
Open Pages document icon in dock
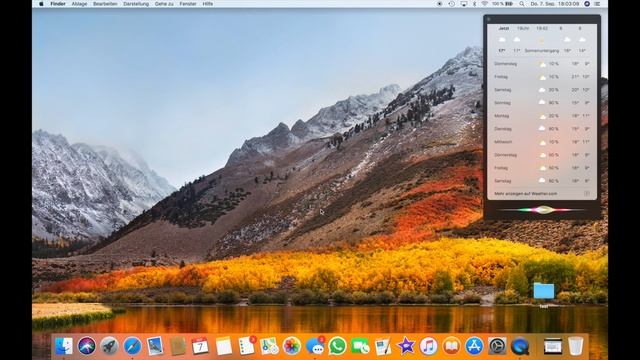pyautogui.click(x=383, y=346)
